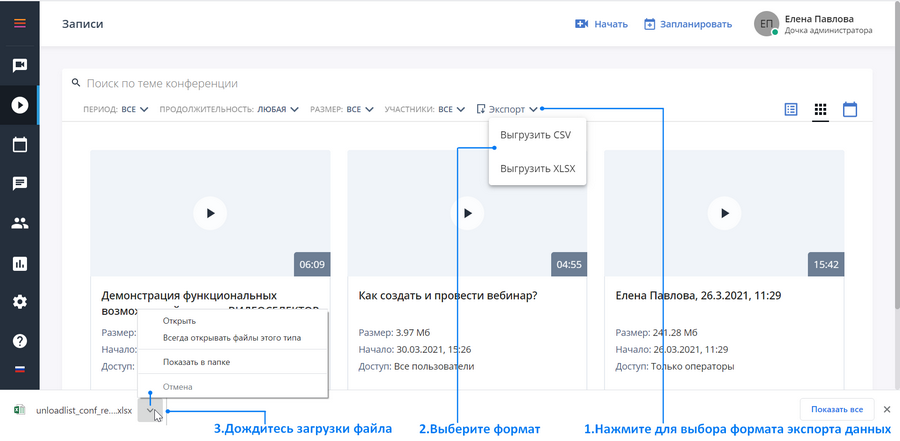Change language via Russian flag icon
The width and height of the screenshot is (900, 441).
20,369
